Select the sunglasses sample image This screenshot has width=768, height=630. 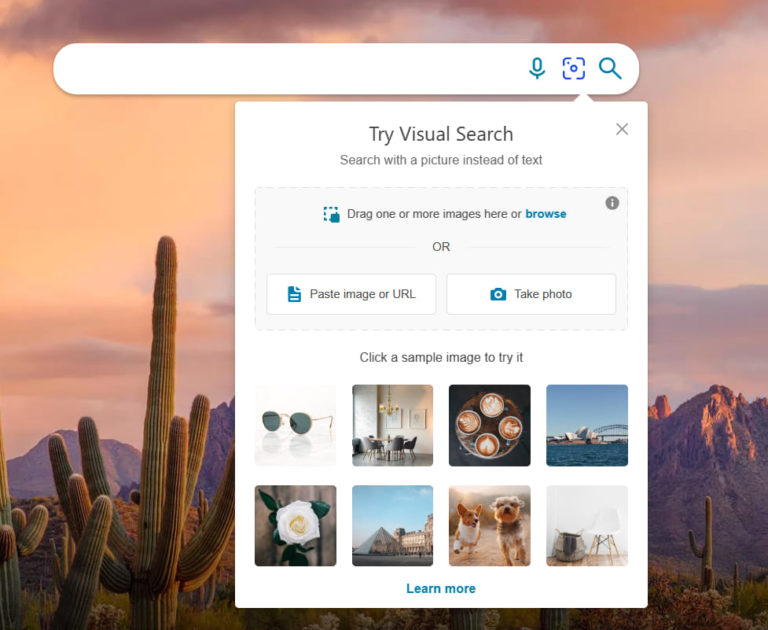(x=295, y=425)
